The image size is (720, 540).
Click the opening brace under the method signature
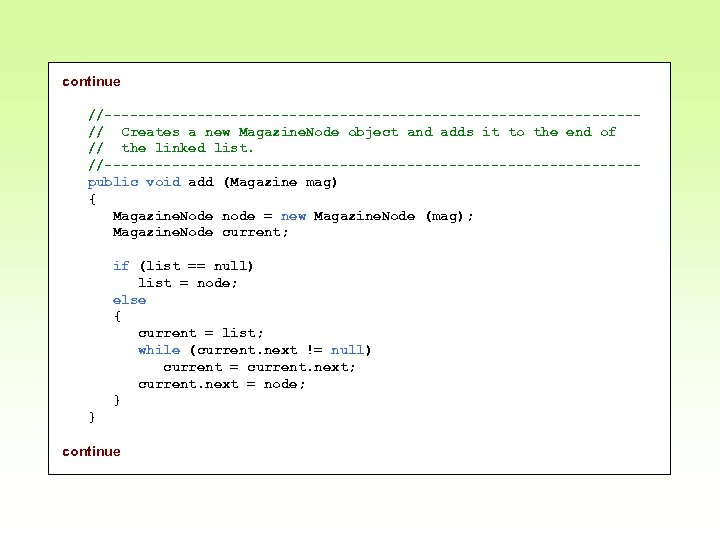[x=92, y=199]
